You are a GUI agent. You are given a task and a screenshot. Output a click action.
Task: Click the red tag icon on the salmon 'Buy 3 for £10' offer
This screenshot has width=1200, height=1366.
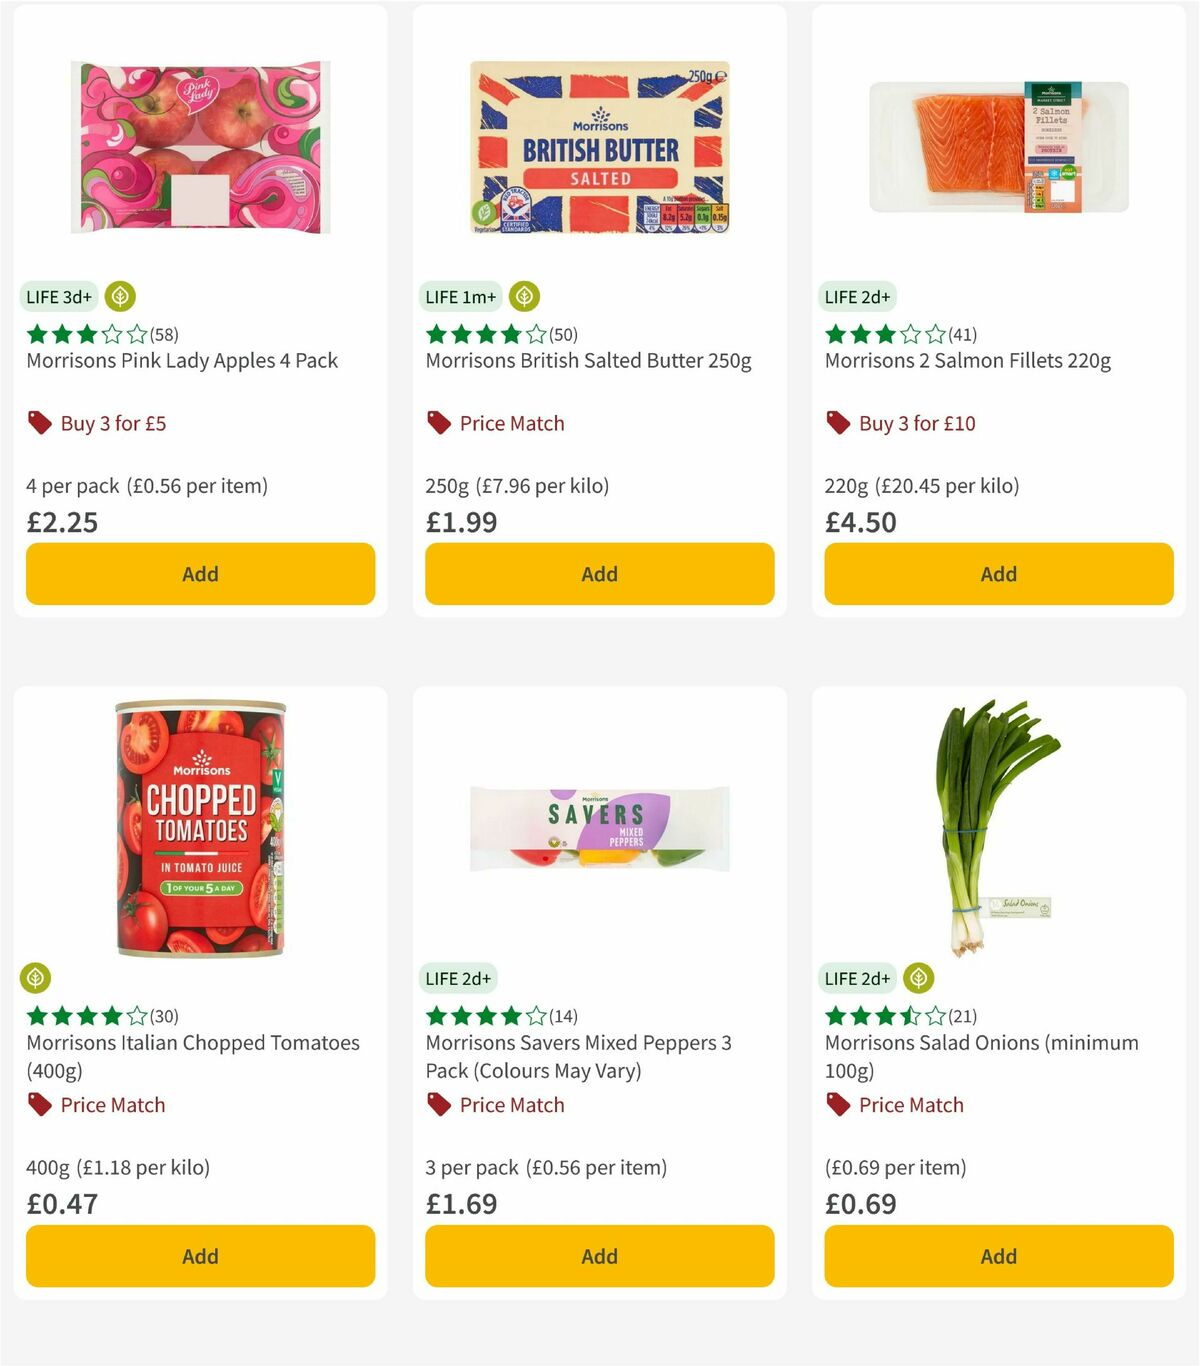point(838,423)
